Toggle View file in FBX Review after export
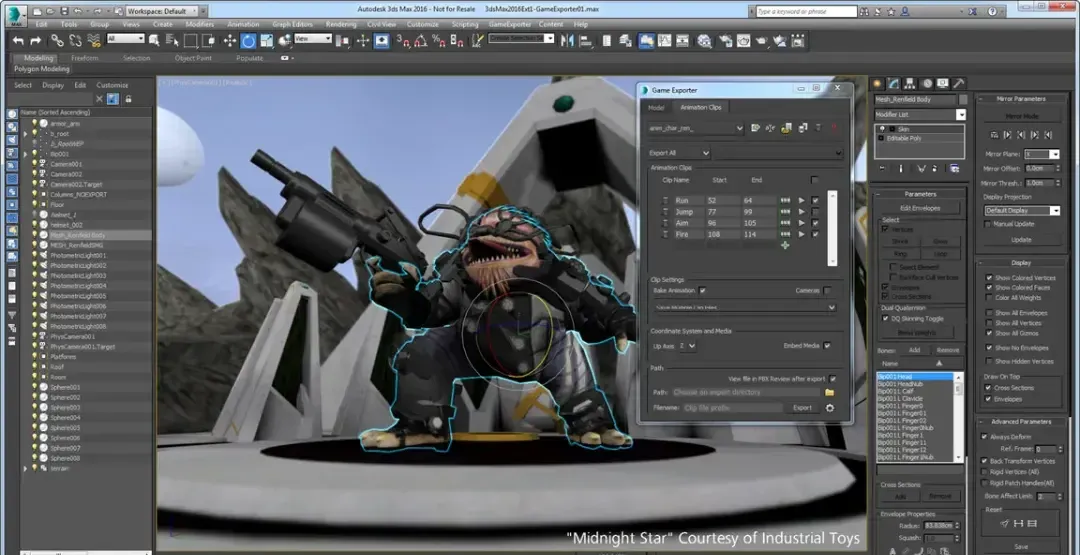The width and height of the screenshot is (1080, 555). coord(833,379)
